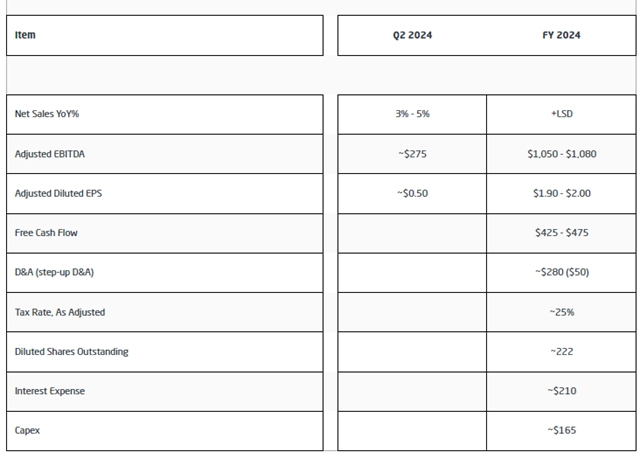Viewport: 640px width, 459px height.
Task: Click the Item column header
Action: 26,35
